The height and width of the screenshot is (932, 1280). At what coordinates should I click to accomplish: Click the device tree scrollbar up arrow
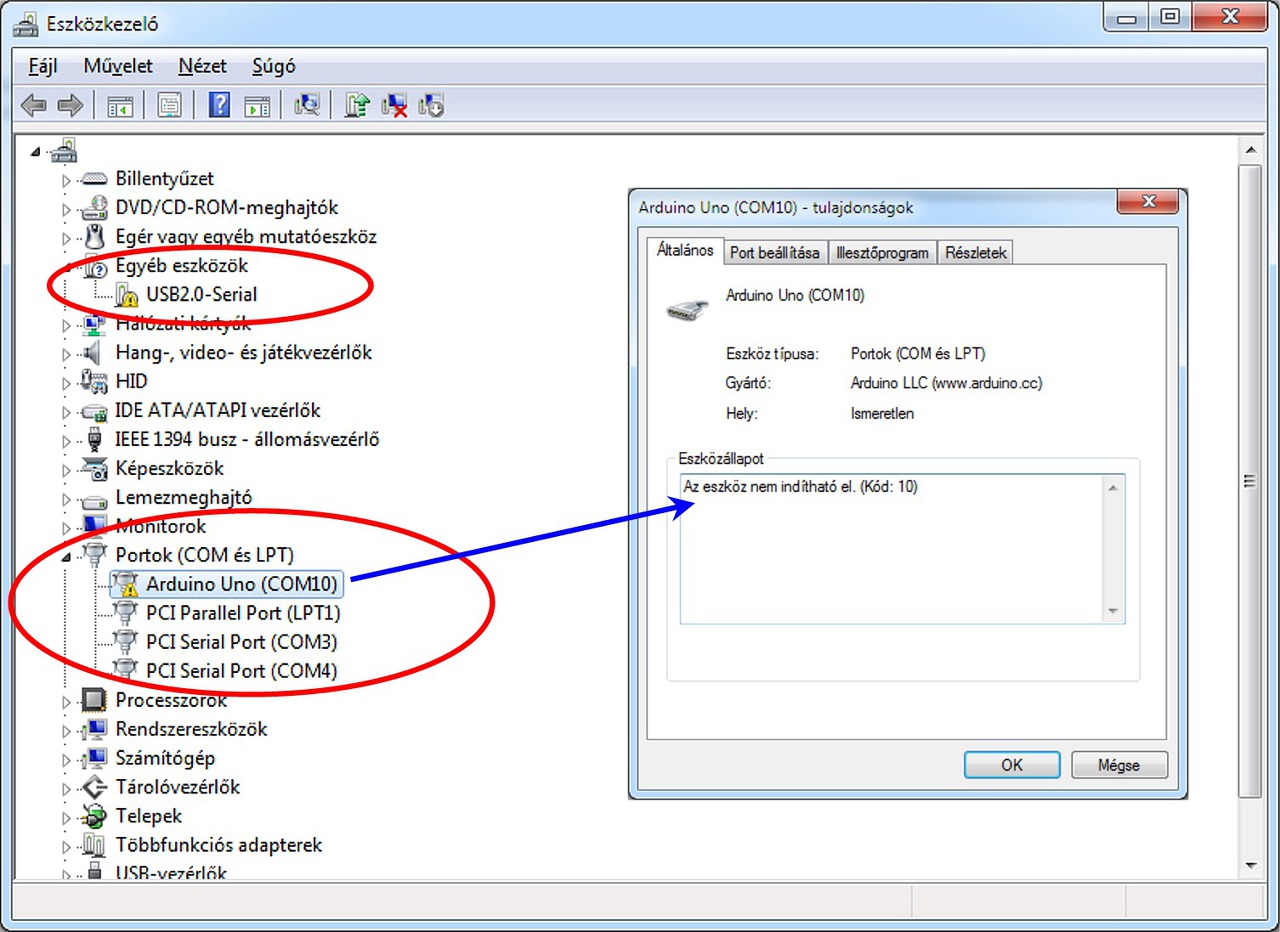(x=1249, y=150)
